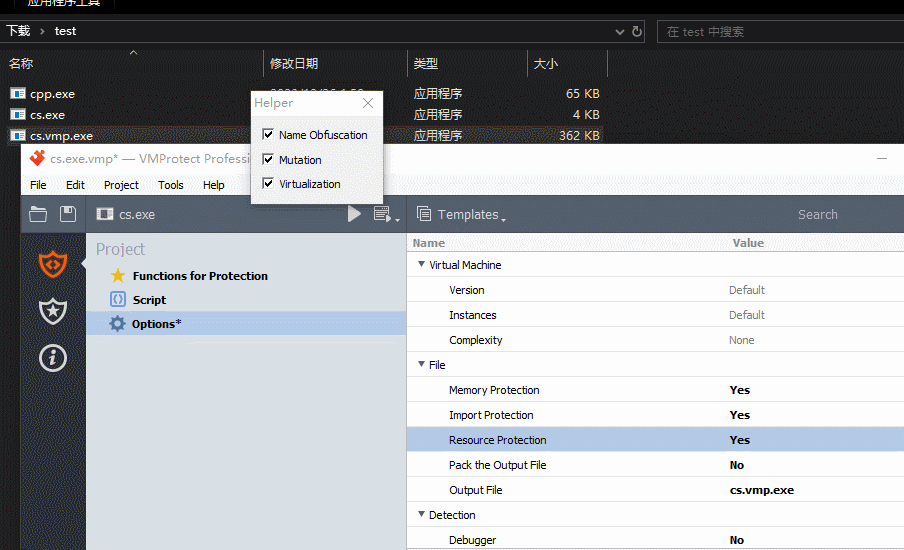Sort Explorer by 类型 column

click(425, 63)
